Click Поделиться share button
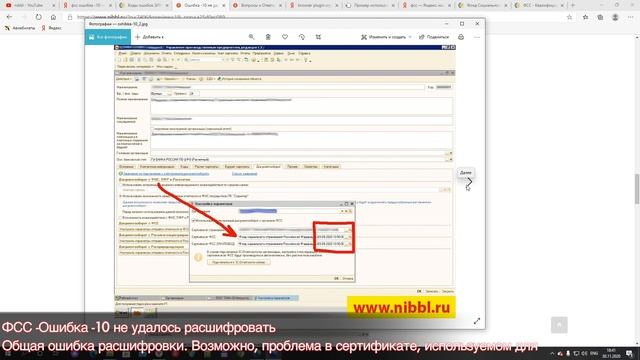The image size is (640, 360). (x=434, y=37)
